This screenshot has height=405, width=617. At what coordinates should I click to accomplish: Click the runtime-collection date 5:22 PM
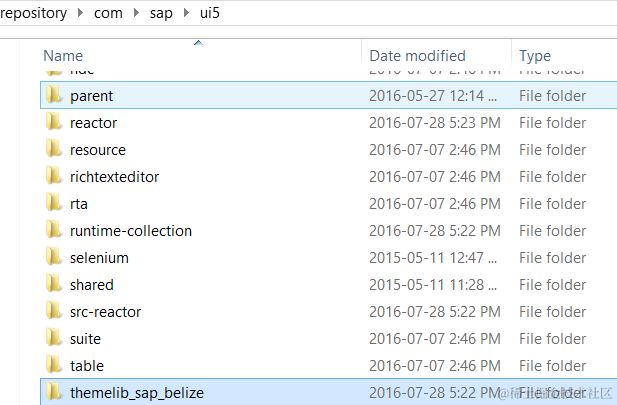435,231
